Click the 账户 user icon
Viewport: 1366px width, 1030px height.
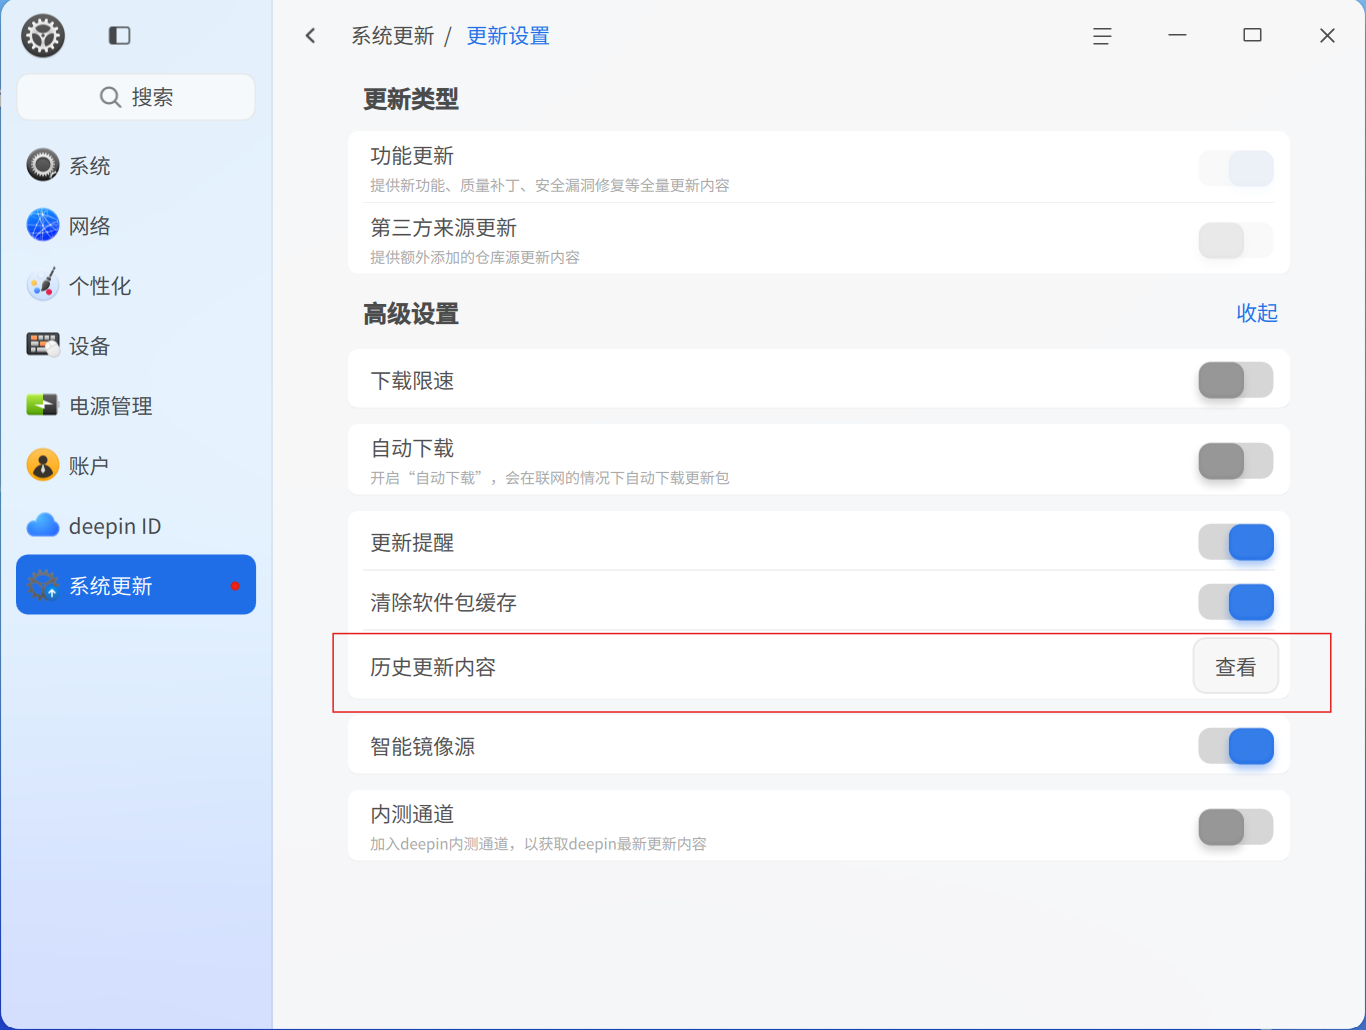click(x=43, y=465)
